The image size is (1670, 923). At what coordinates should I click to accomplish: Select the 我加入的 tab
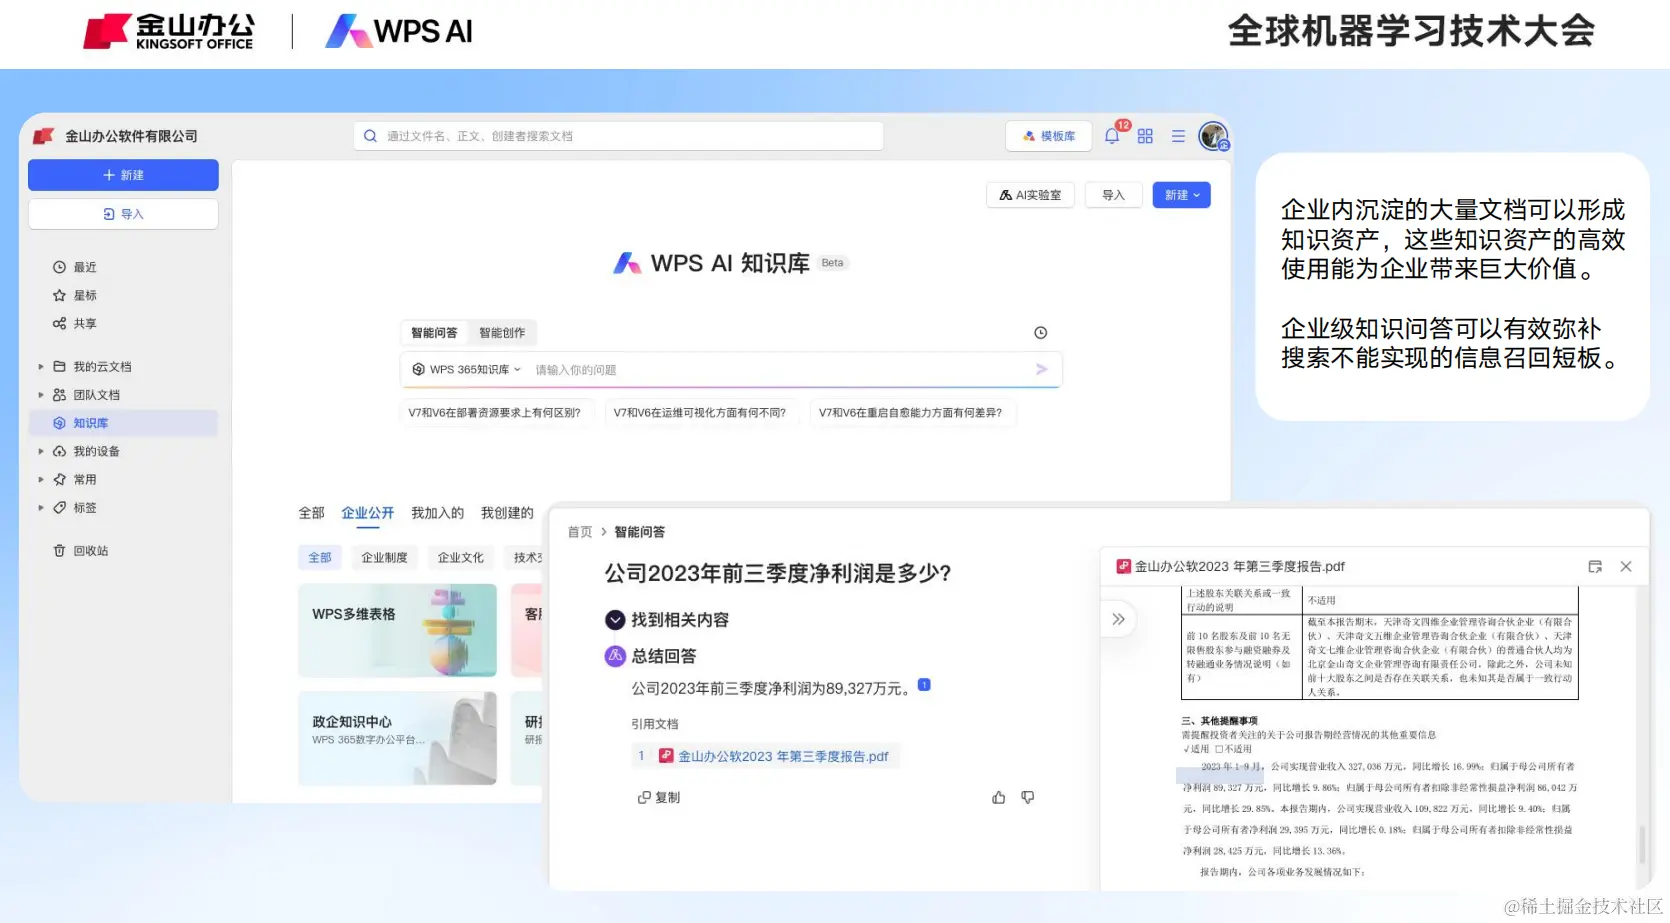(437, 513)
